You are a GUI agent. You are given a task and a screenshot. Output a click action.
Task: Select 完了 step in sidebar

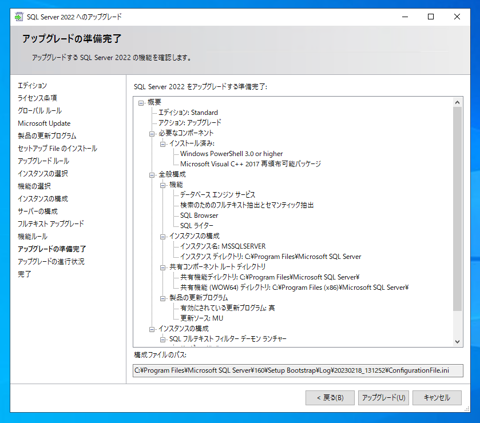(x=24, y=274)
